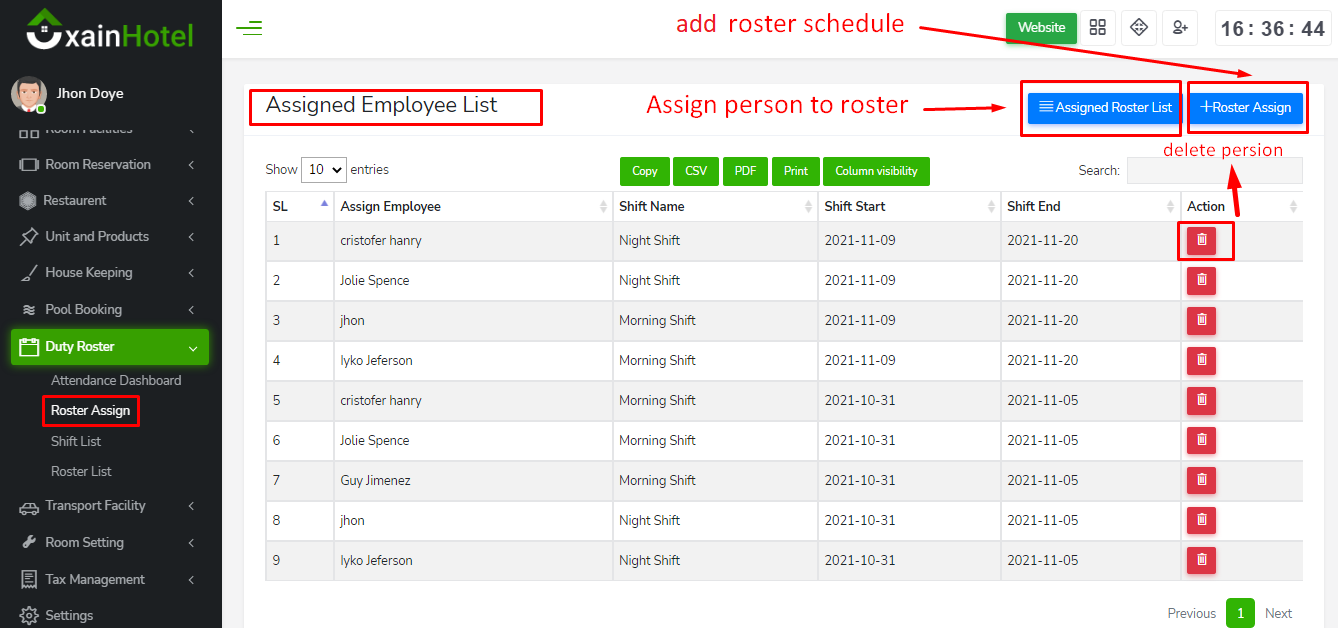Click the Search input field
1338x628 pixels.
tap(1214, 171)
